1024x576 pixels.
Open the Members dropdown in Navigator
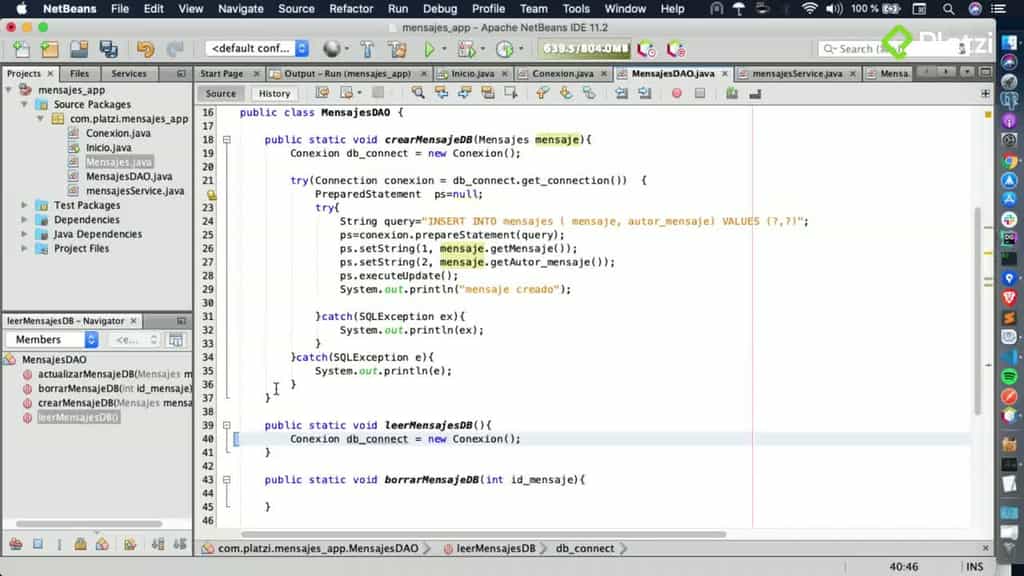click(50, 339)
